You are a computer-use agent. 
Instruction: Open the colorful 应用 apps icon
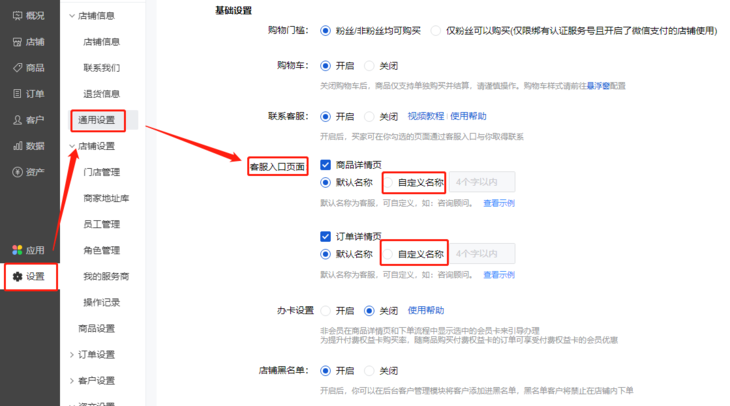pos(17,250)
